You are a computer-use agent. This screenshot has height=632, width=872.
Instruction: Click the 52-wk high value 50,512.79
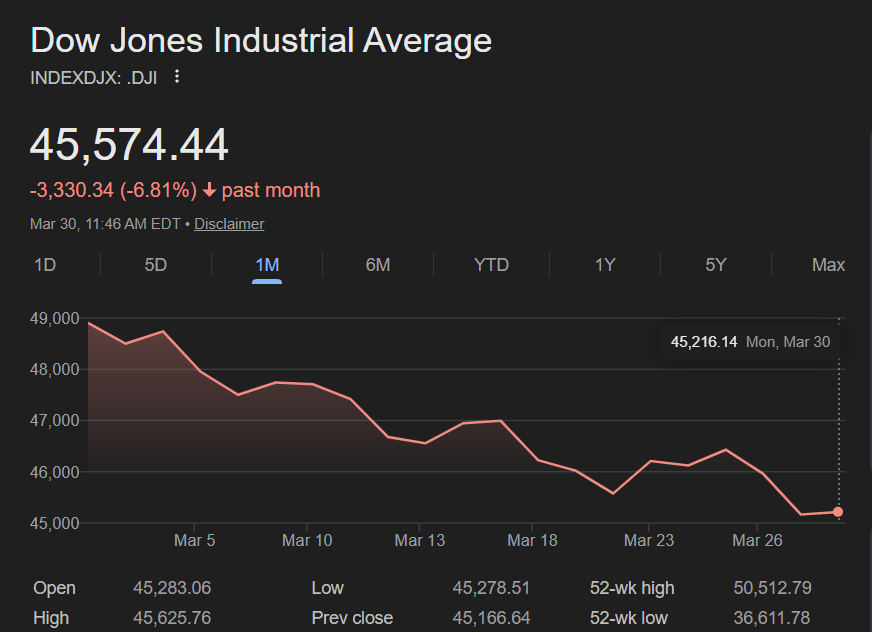coord(772,588)
